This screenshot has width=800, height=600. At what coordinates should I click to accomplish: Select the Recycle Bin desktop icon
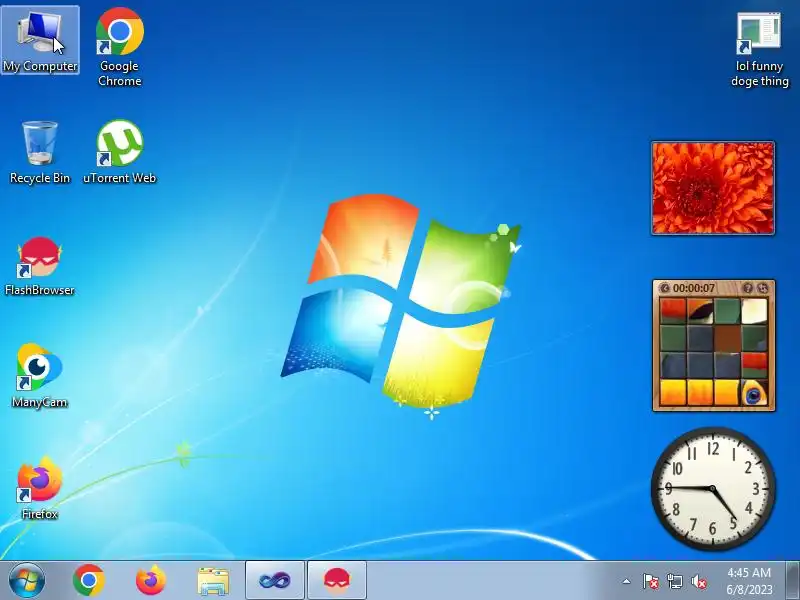pyautogui.click(x=40, y=152)
